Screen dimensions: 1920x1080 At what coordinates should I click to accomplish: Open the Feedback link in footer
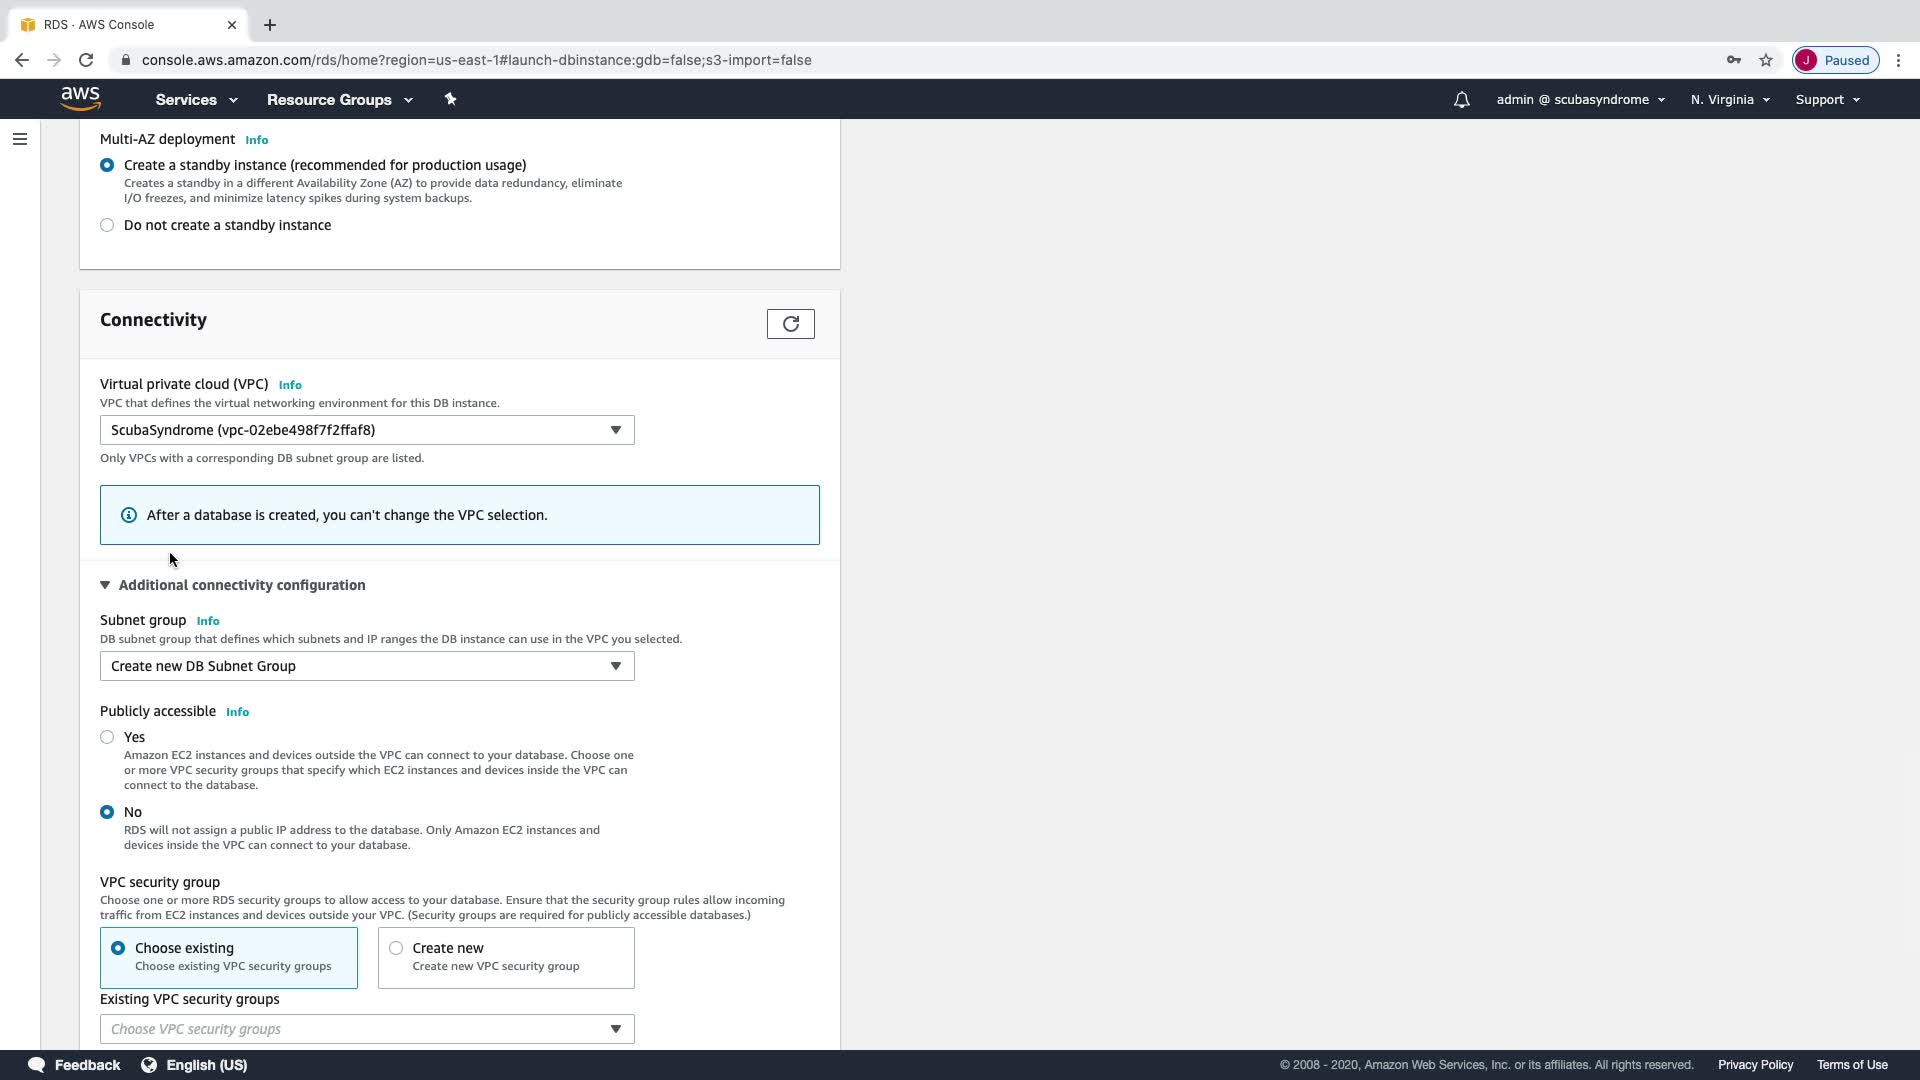(75, 1065)
